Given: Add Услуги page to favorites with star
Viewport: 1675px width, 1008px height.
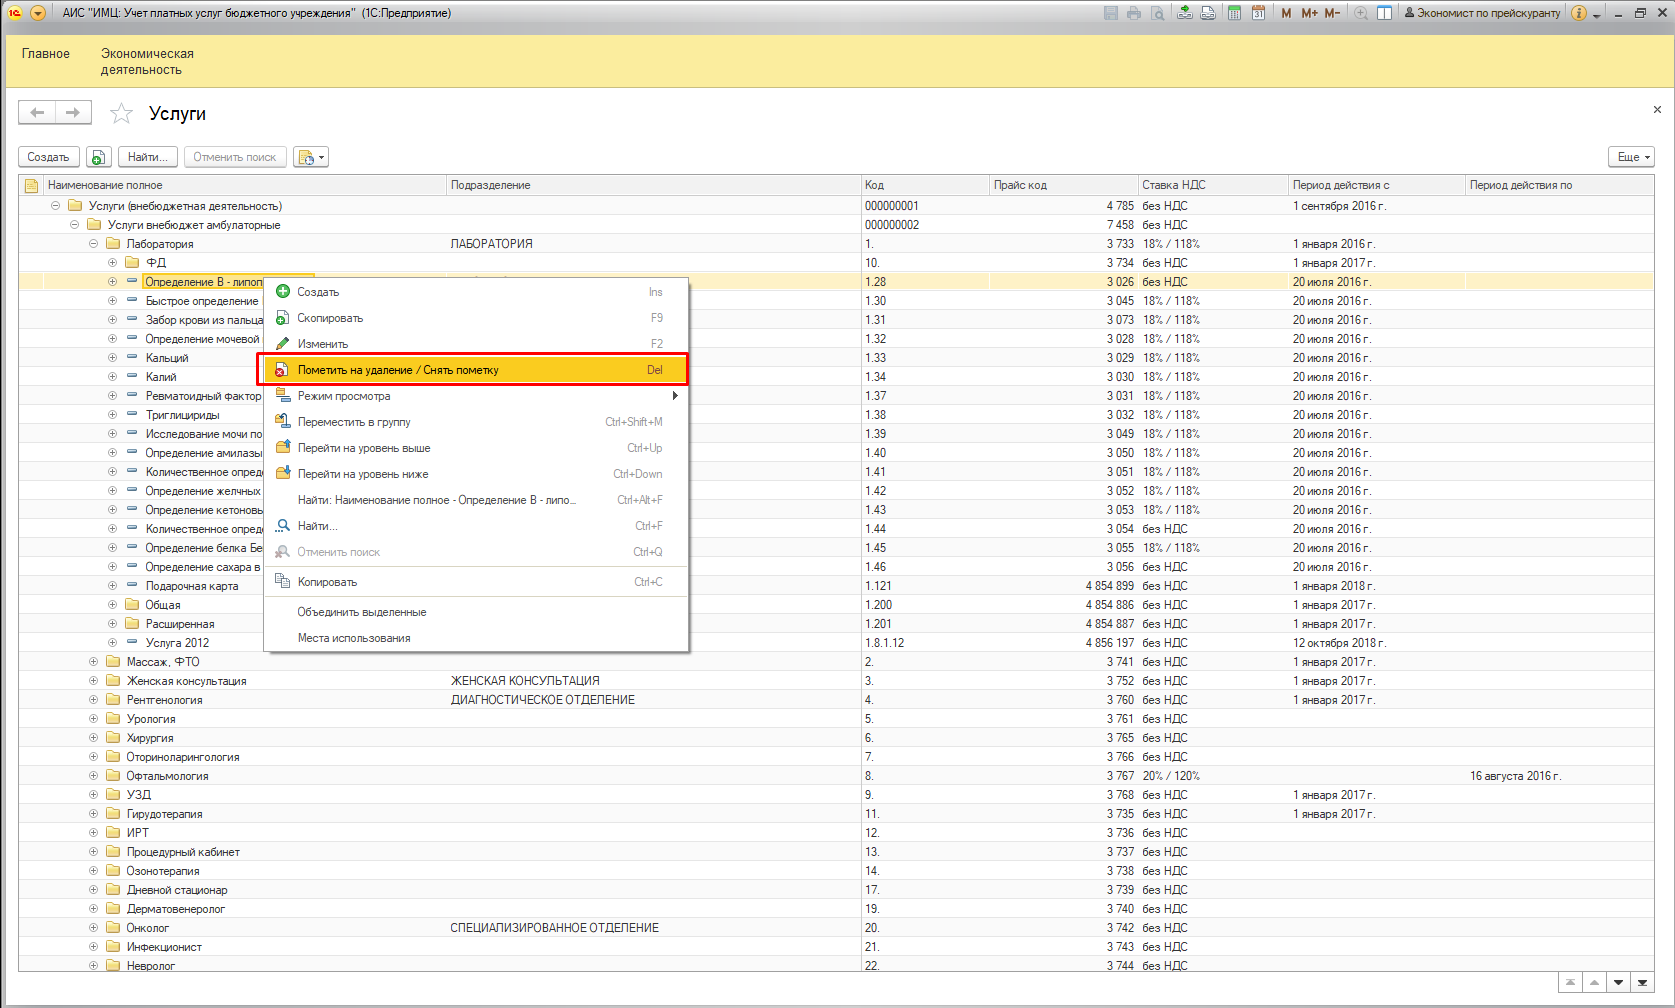Looking at the screenshot, I should click(121, 114).
